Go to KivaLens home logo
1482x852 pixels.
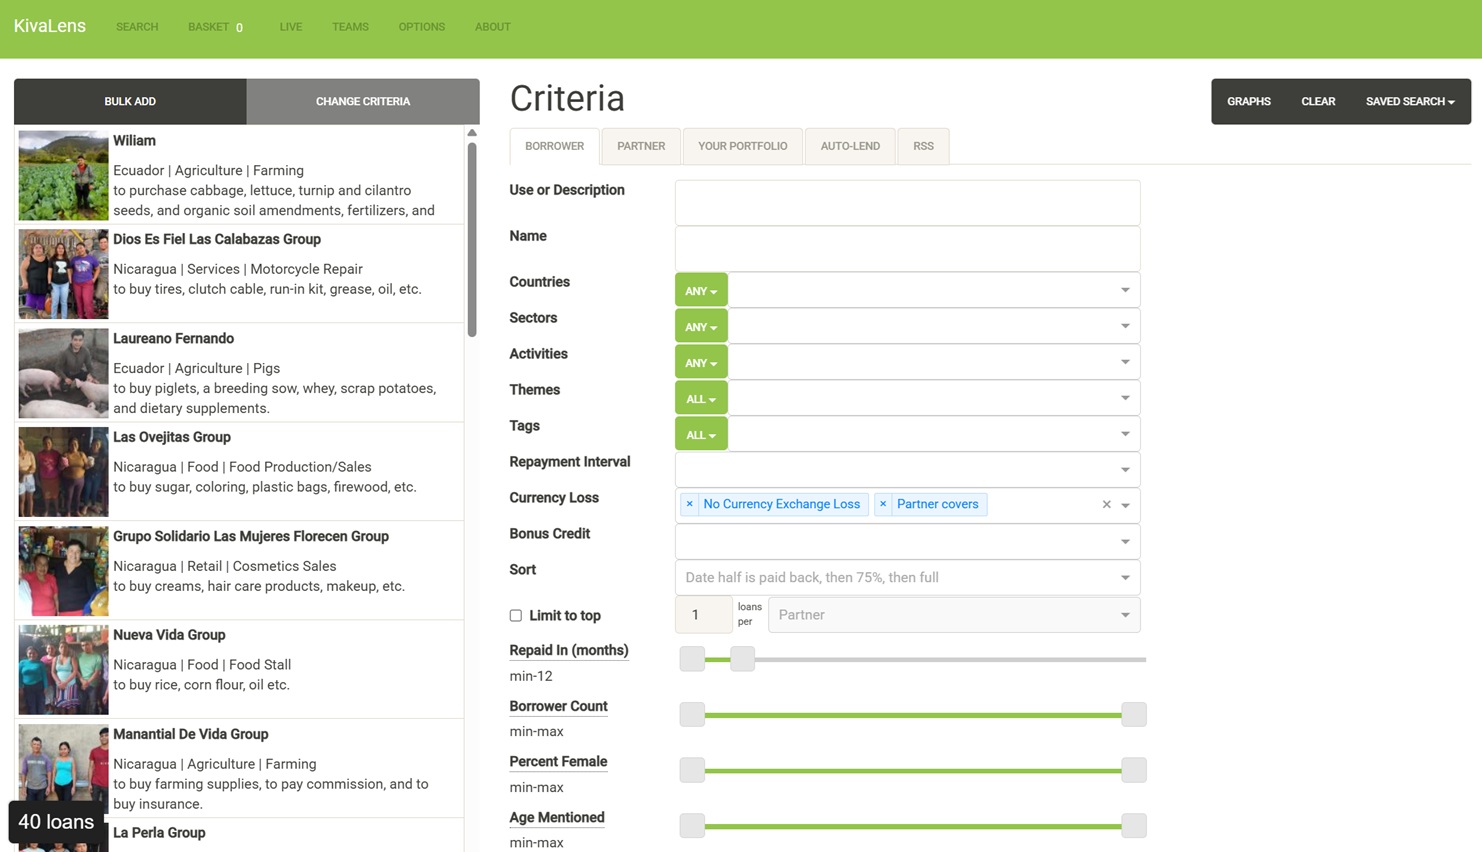[50, 26]
